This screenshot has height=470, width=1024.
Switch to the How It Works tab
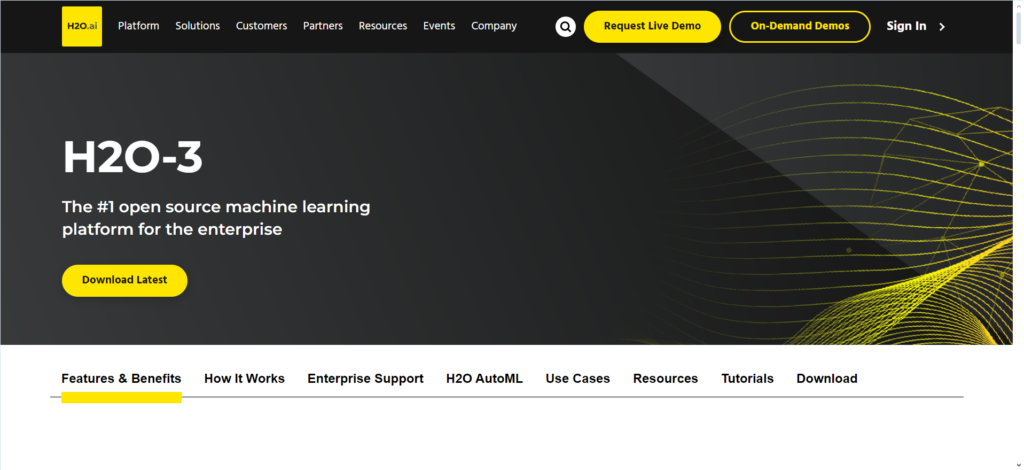[x=244, y=379]
